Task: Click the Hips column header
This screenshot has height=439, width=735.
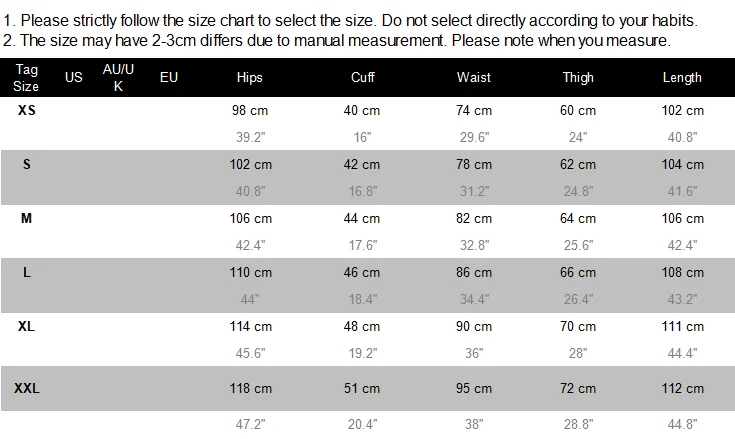Action: (x=250, y=77)
